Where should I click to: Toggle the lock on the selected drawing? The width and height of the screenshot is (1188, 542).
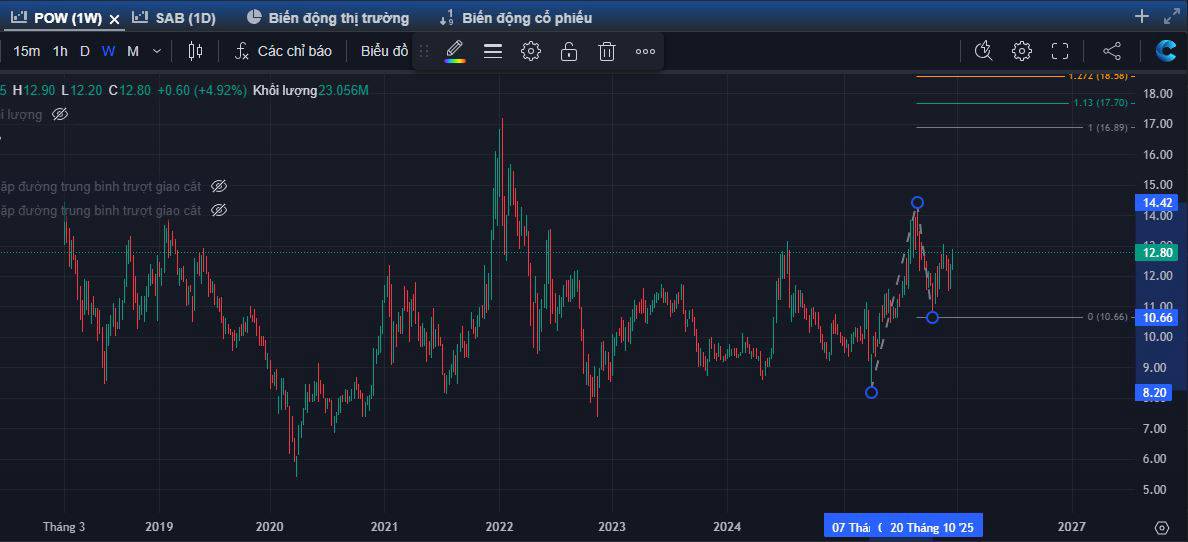pos(569,51)
